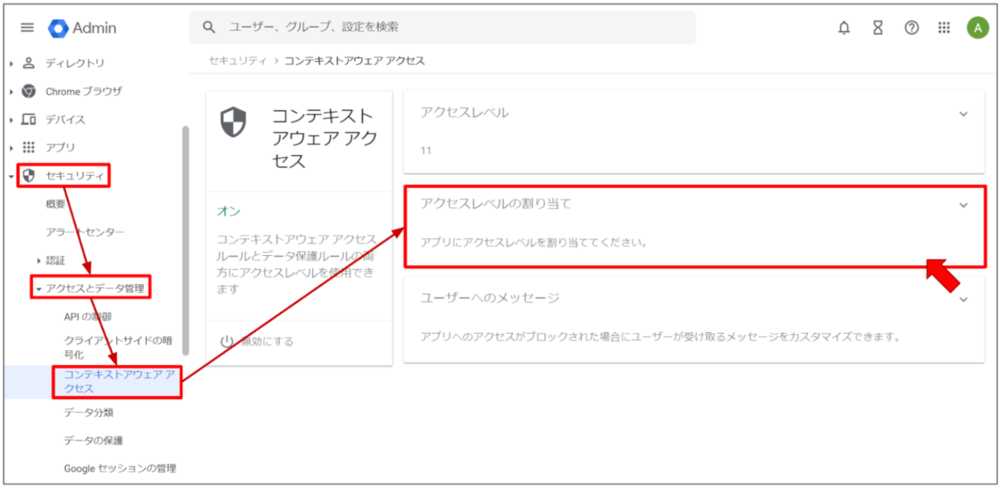Click the access level count 11
The height and width of the screenshot is (488, 1000).
tap(426, 151)
